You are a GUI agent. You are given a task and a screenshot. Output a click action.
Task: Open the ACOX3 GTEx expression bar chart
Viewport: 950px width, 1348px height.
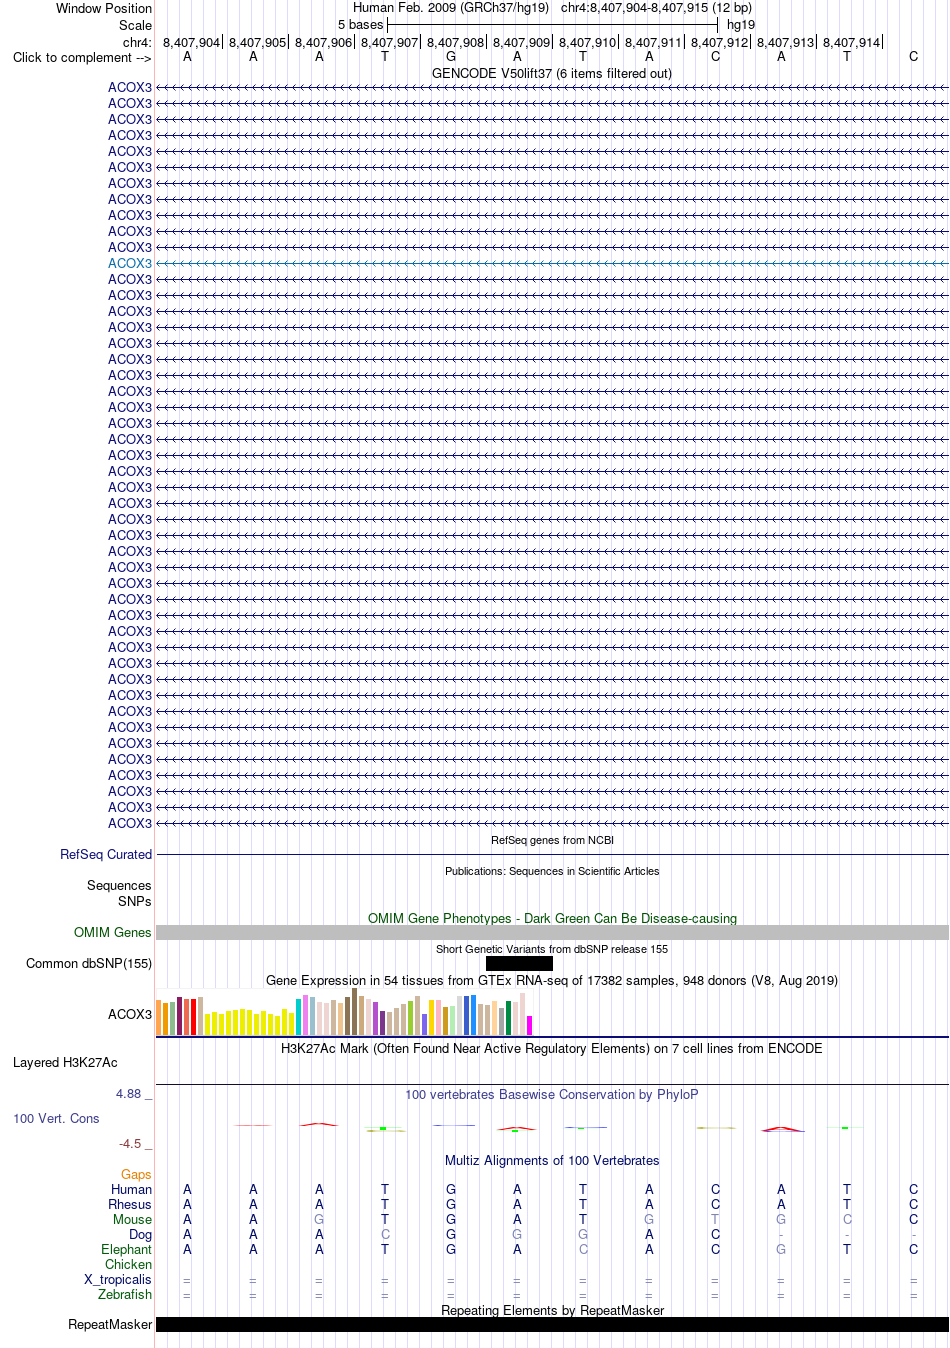pos(344,1013)
